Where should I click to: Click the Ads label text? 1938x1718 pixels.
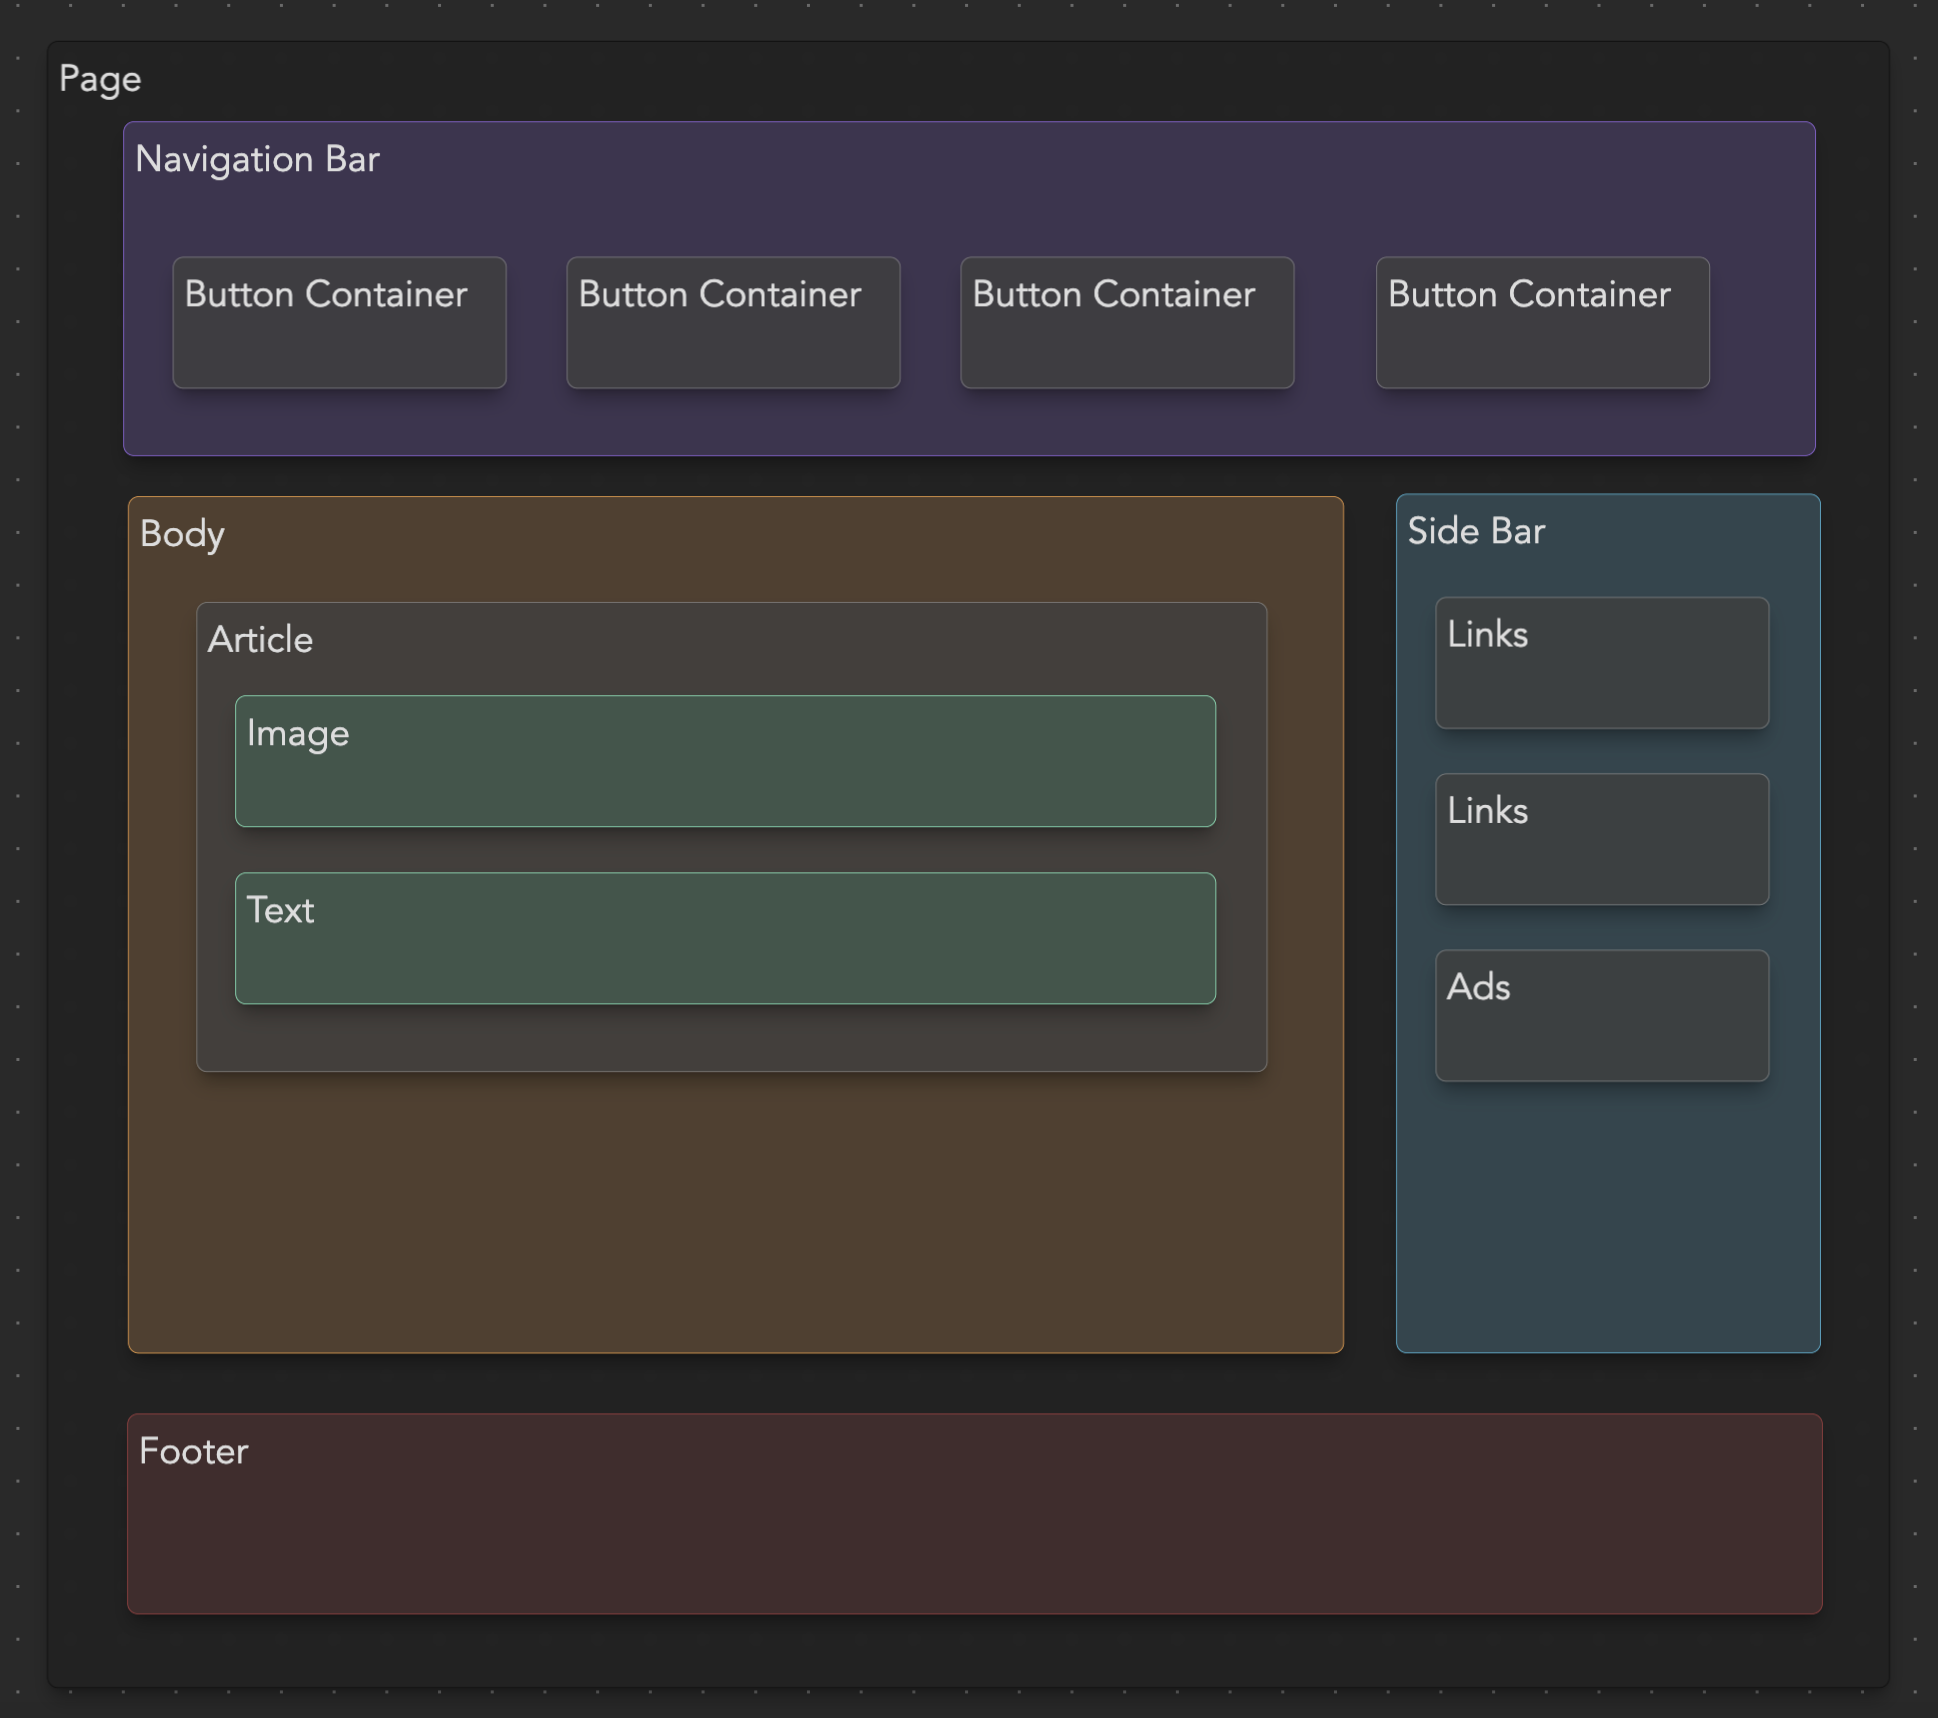(x=1478, y=988)
